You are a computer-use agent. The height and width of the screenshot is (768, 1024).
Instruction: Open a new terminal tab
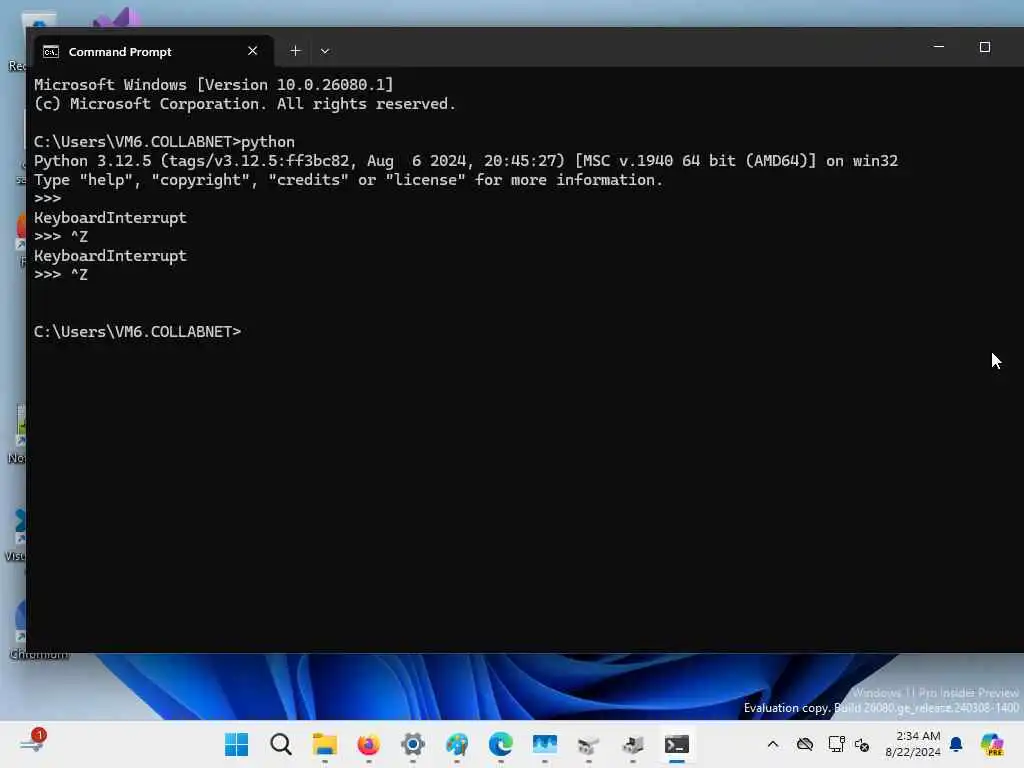pos(295,51)
